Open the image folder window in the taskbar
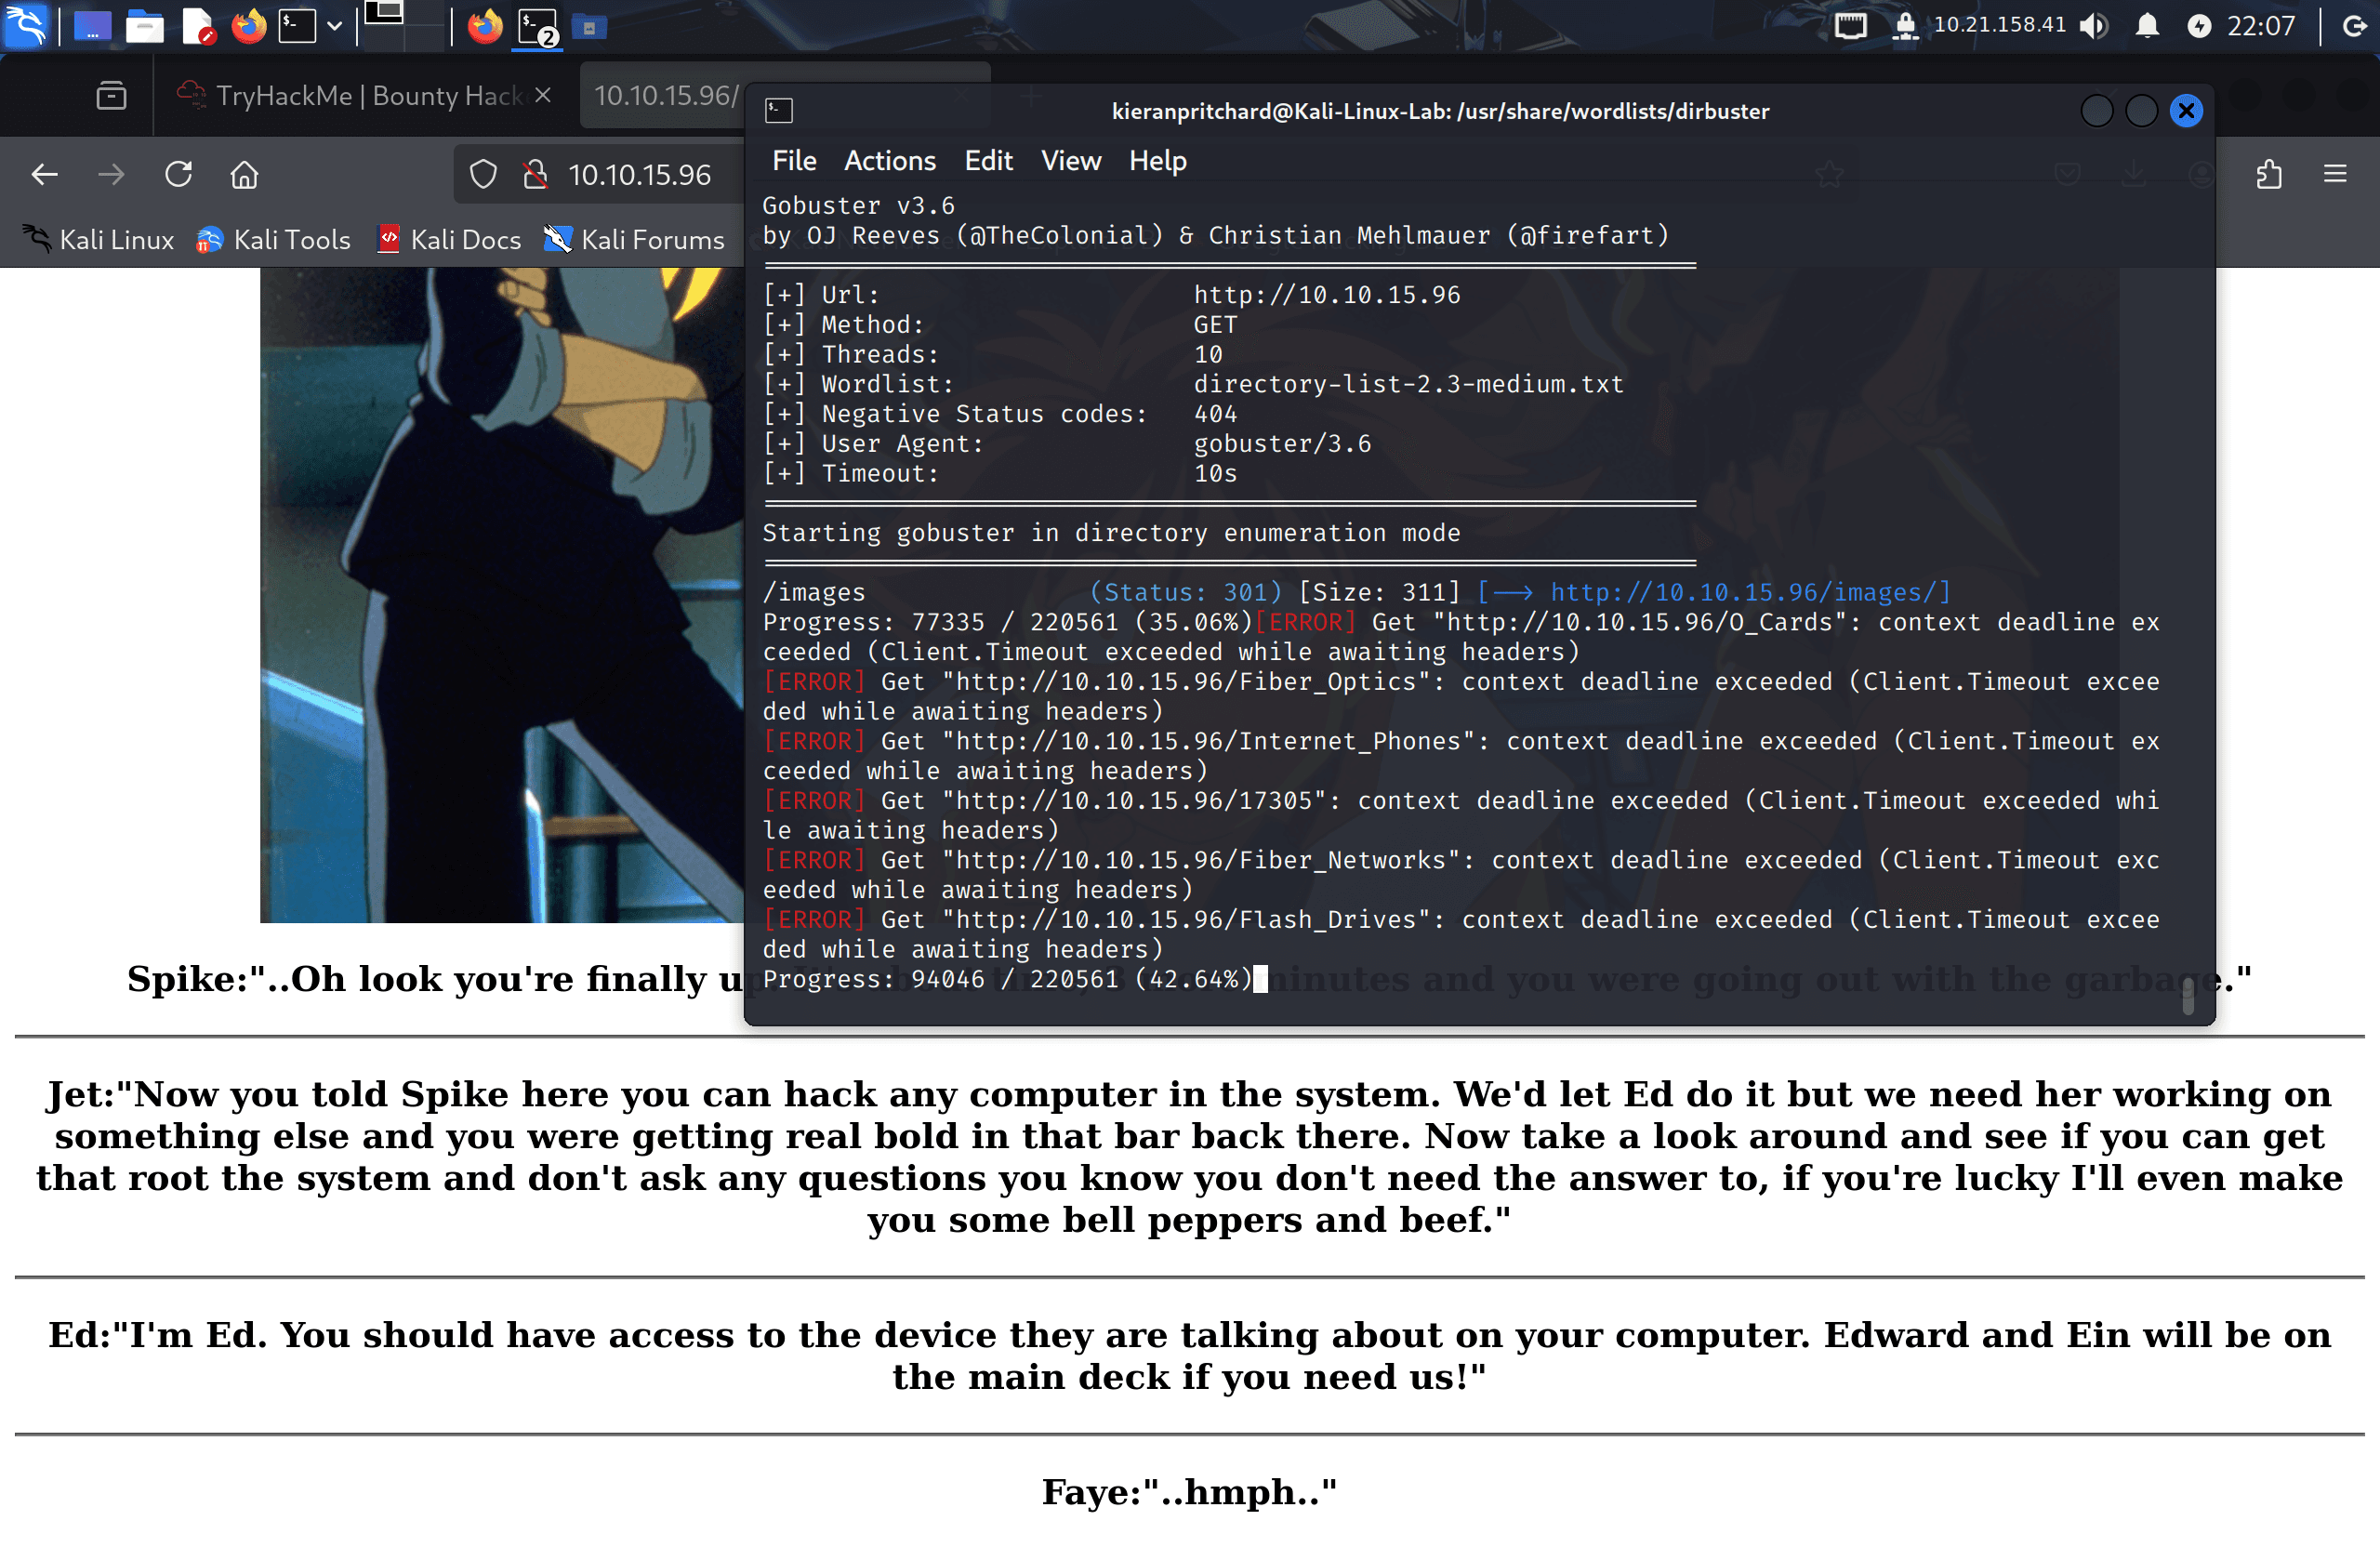2380x1547 pixels. (x=589, y=27)
